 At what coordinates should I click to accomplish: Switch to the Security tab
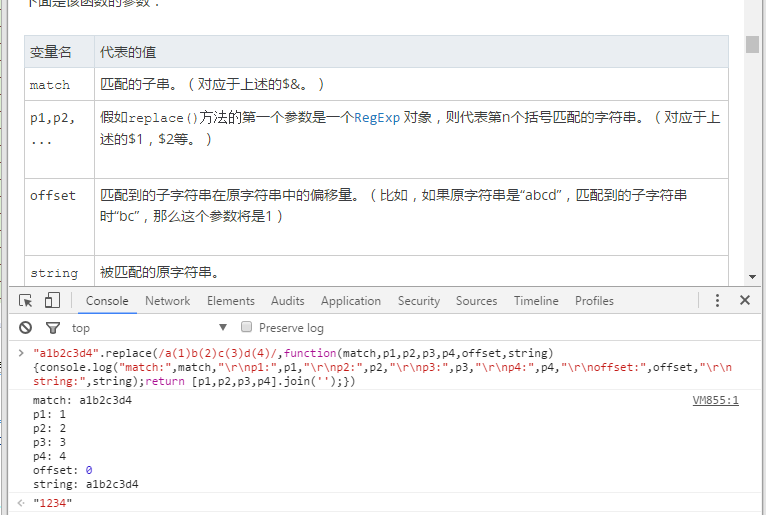coord(419,300)
